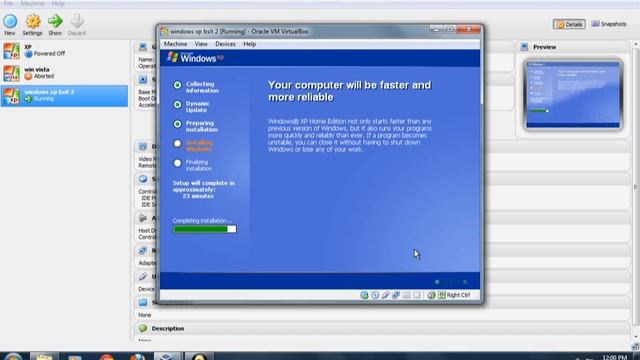Click the Dynamic Update step indicator
The height and width of the screenshot is (360, 640).
[177, 104]
